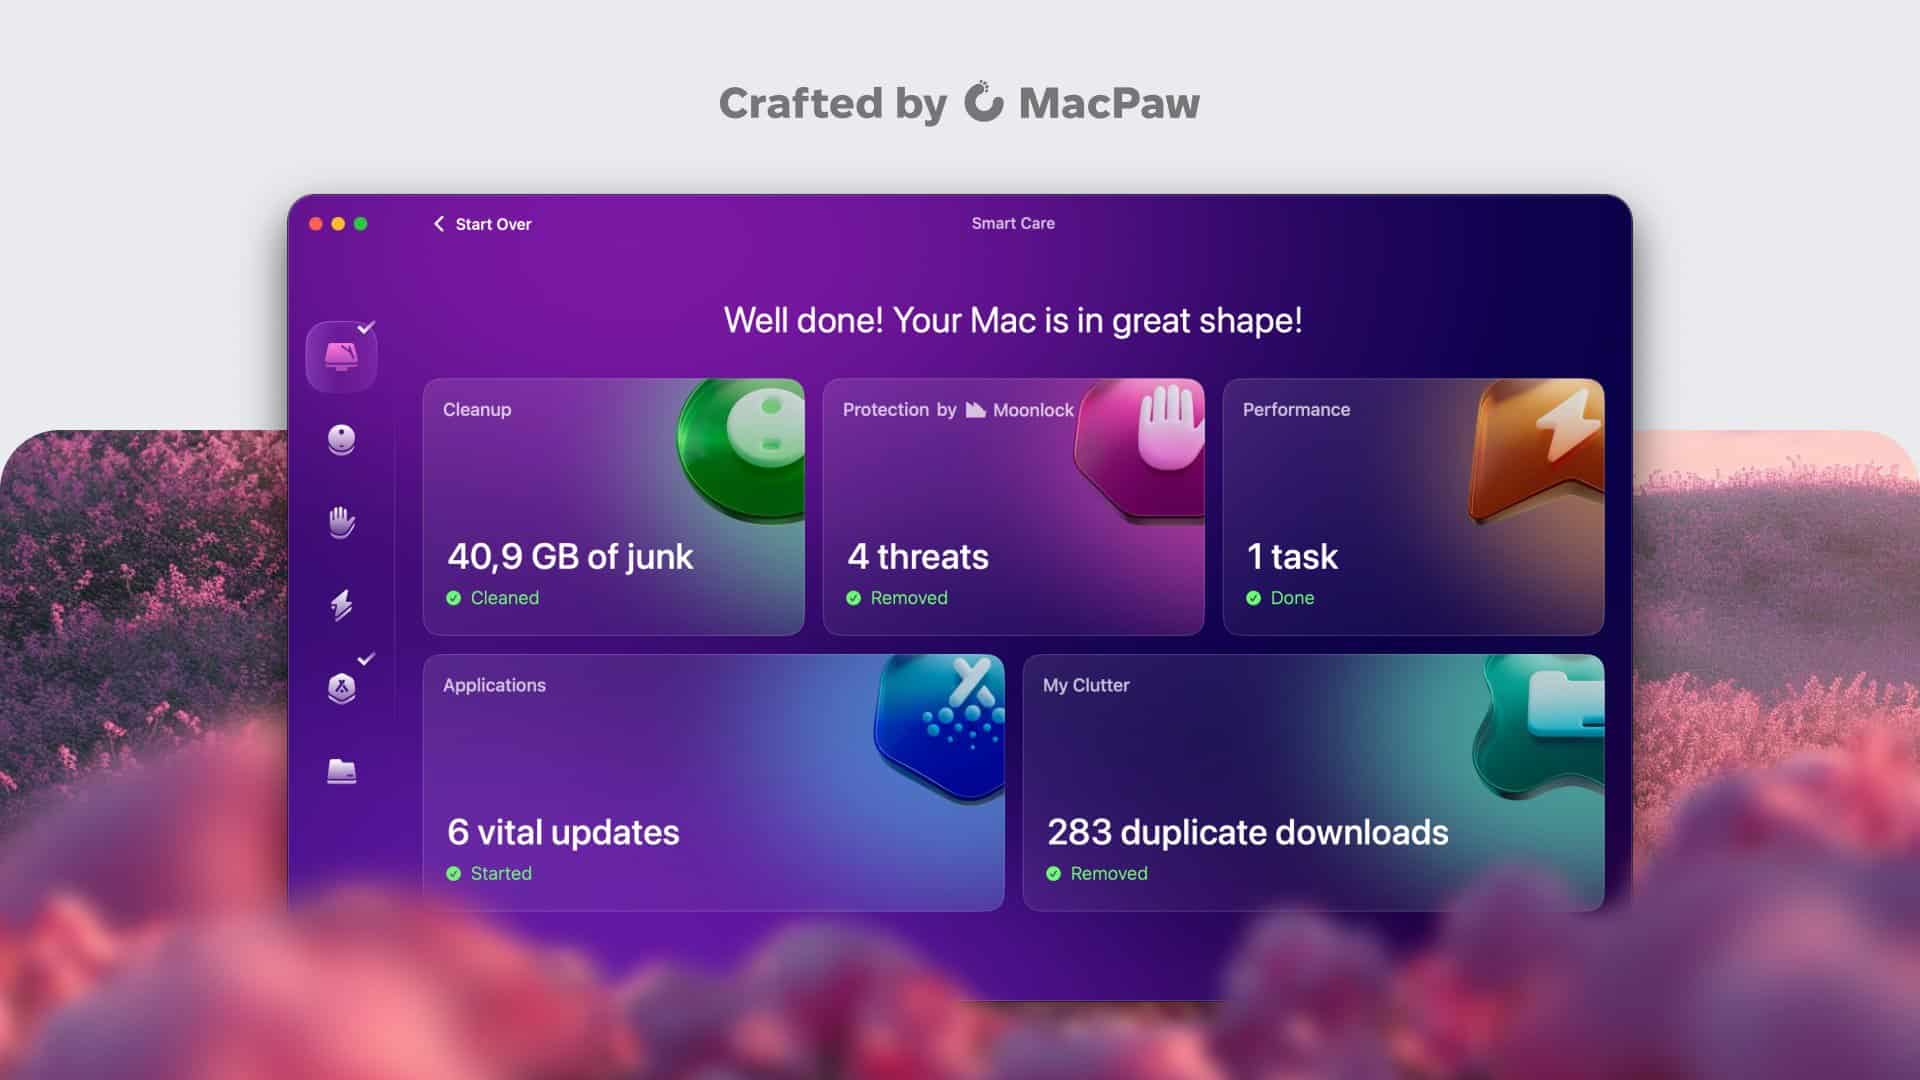Open the Performance result card

(x=1414, y=507)
